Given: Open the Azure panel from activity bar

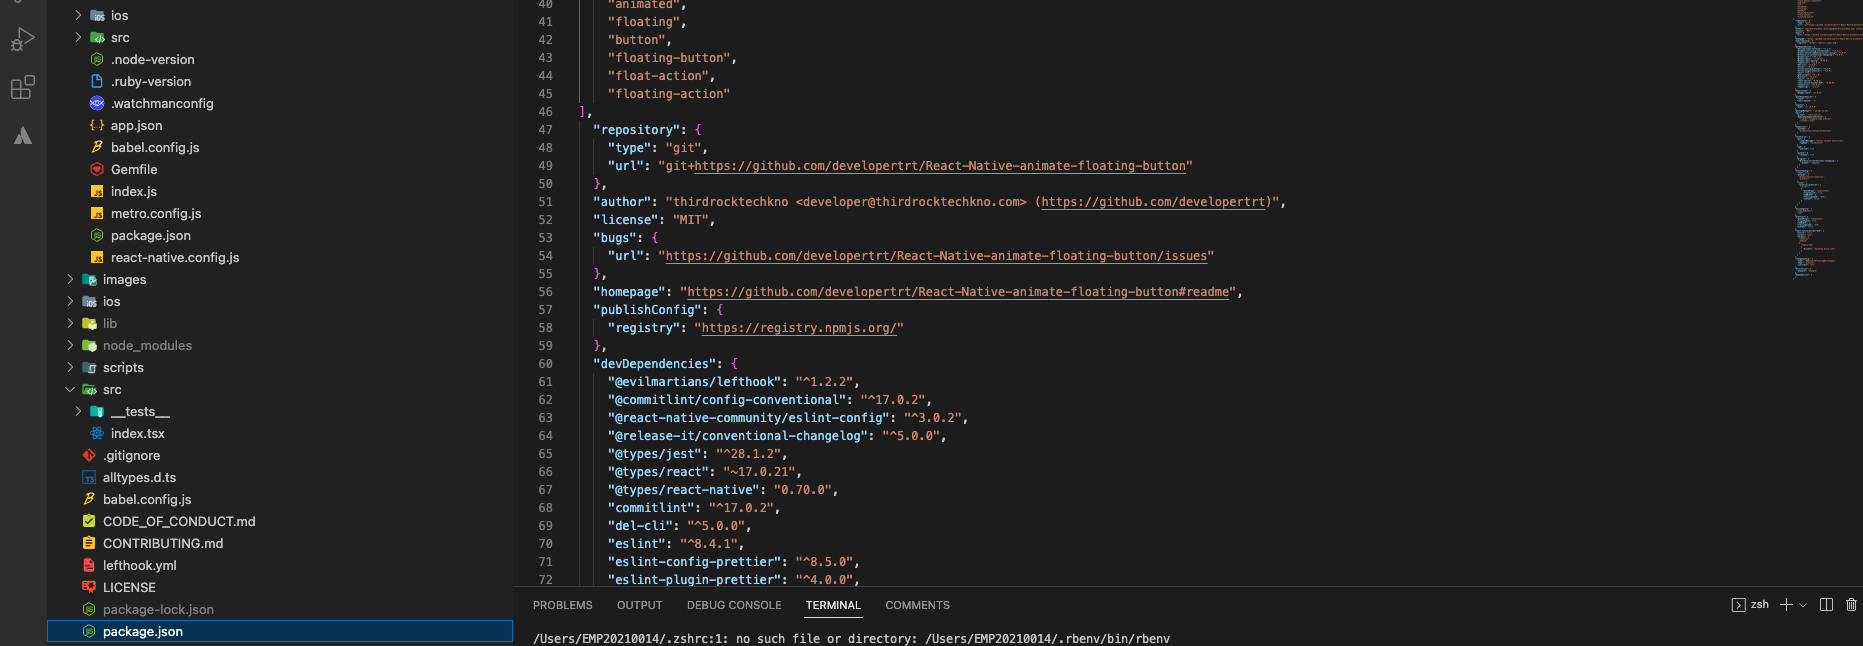Looking at the screenshot, I should point(22,136).
